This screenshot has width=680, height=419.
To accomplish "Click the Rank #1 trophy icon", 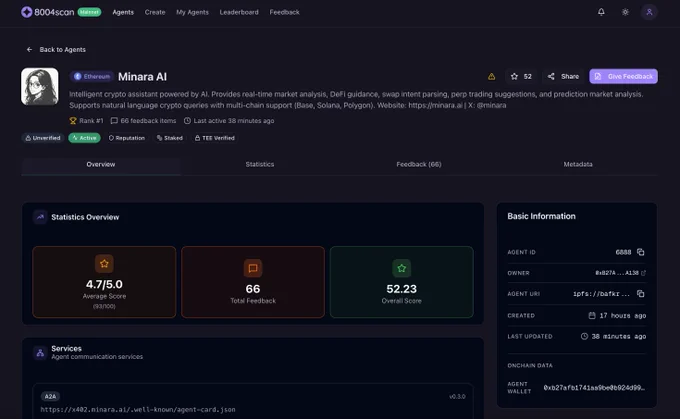I will point(73,121).
